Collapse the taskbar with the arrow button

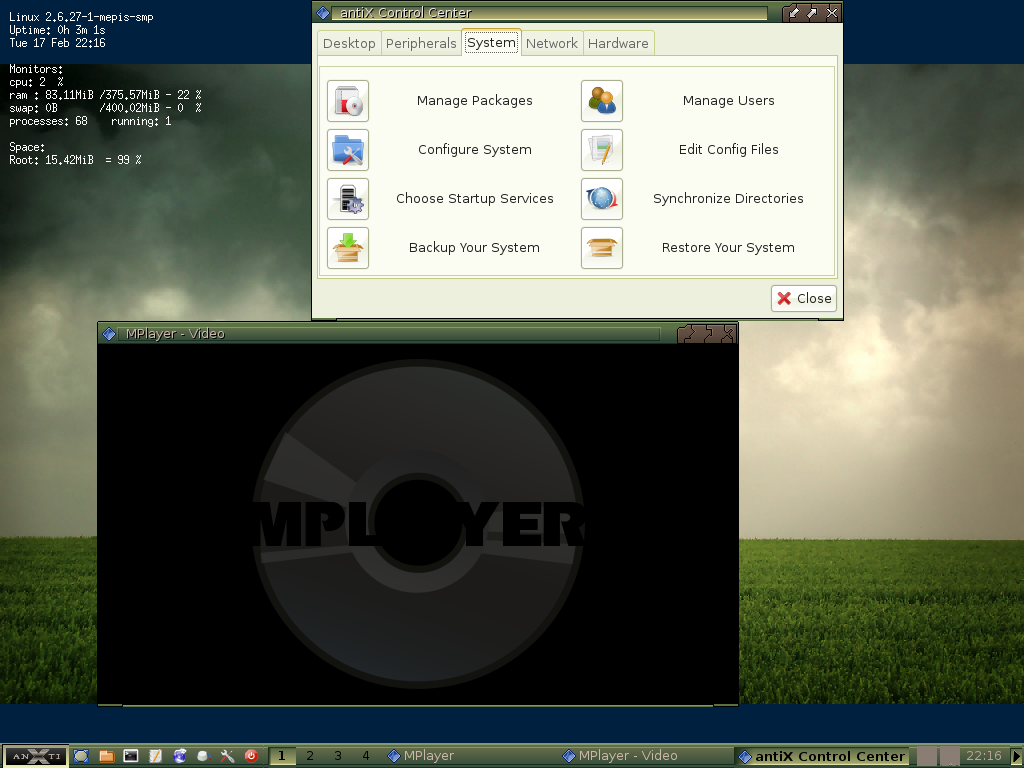(1016, 756)
